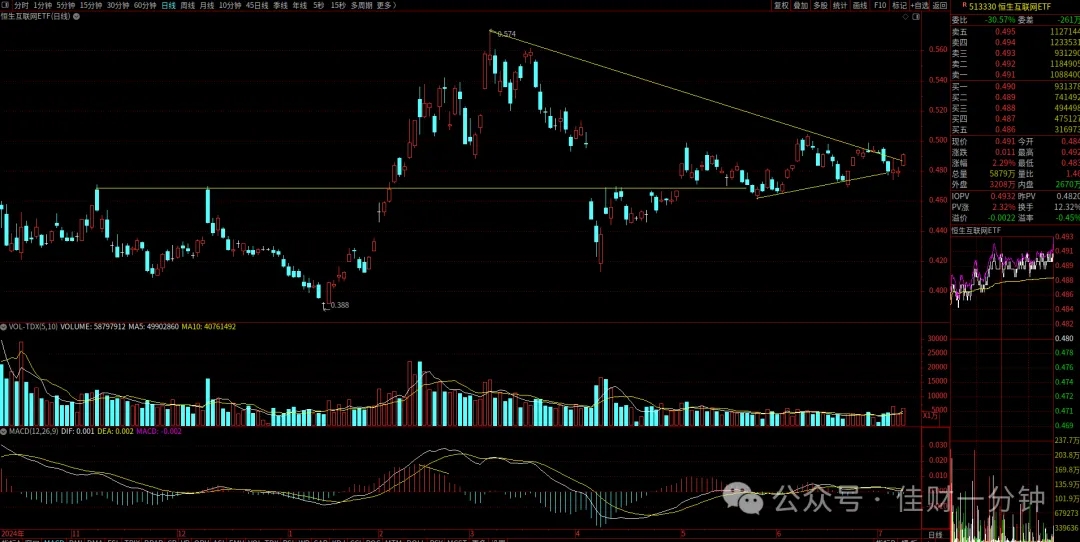Switch to 10分钟 period

click(x=230, y=5)
